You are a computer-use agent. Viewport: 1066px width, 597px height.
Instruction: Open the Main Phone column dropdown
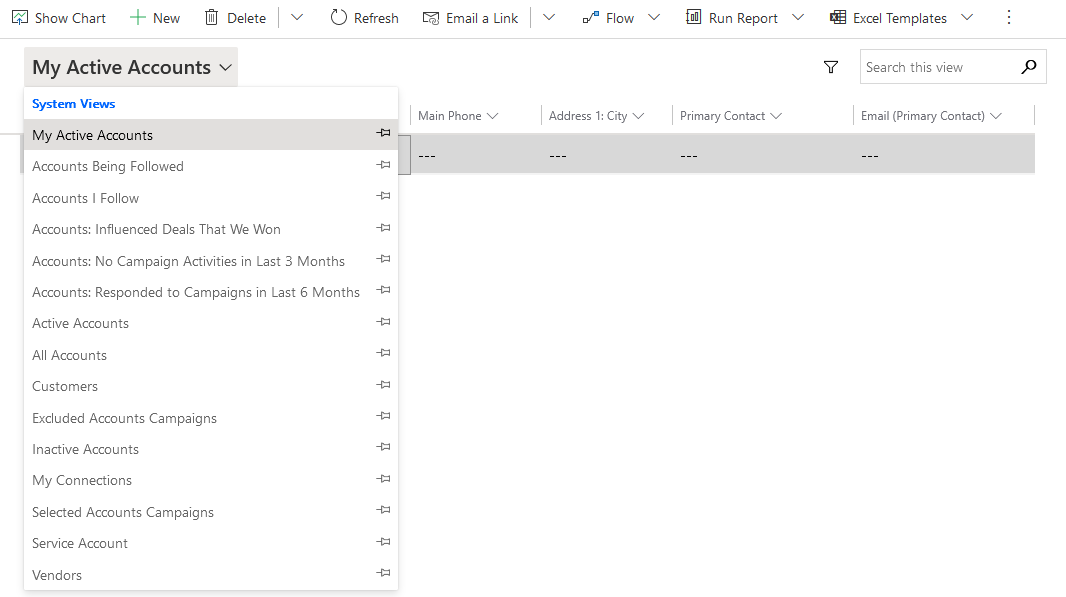494,115
